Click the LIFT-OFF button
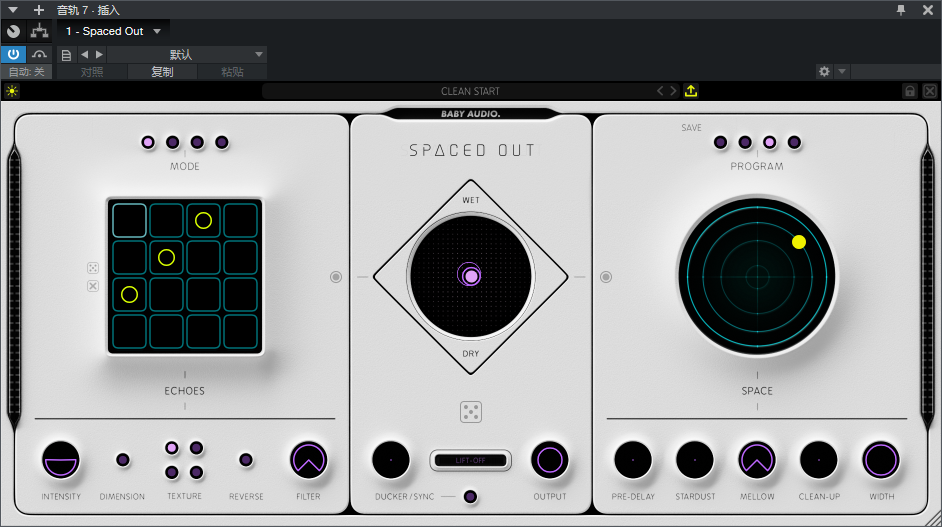The width and height of the screenshot is (942, 527). (470, 460)
